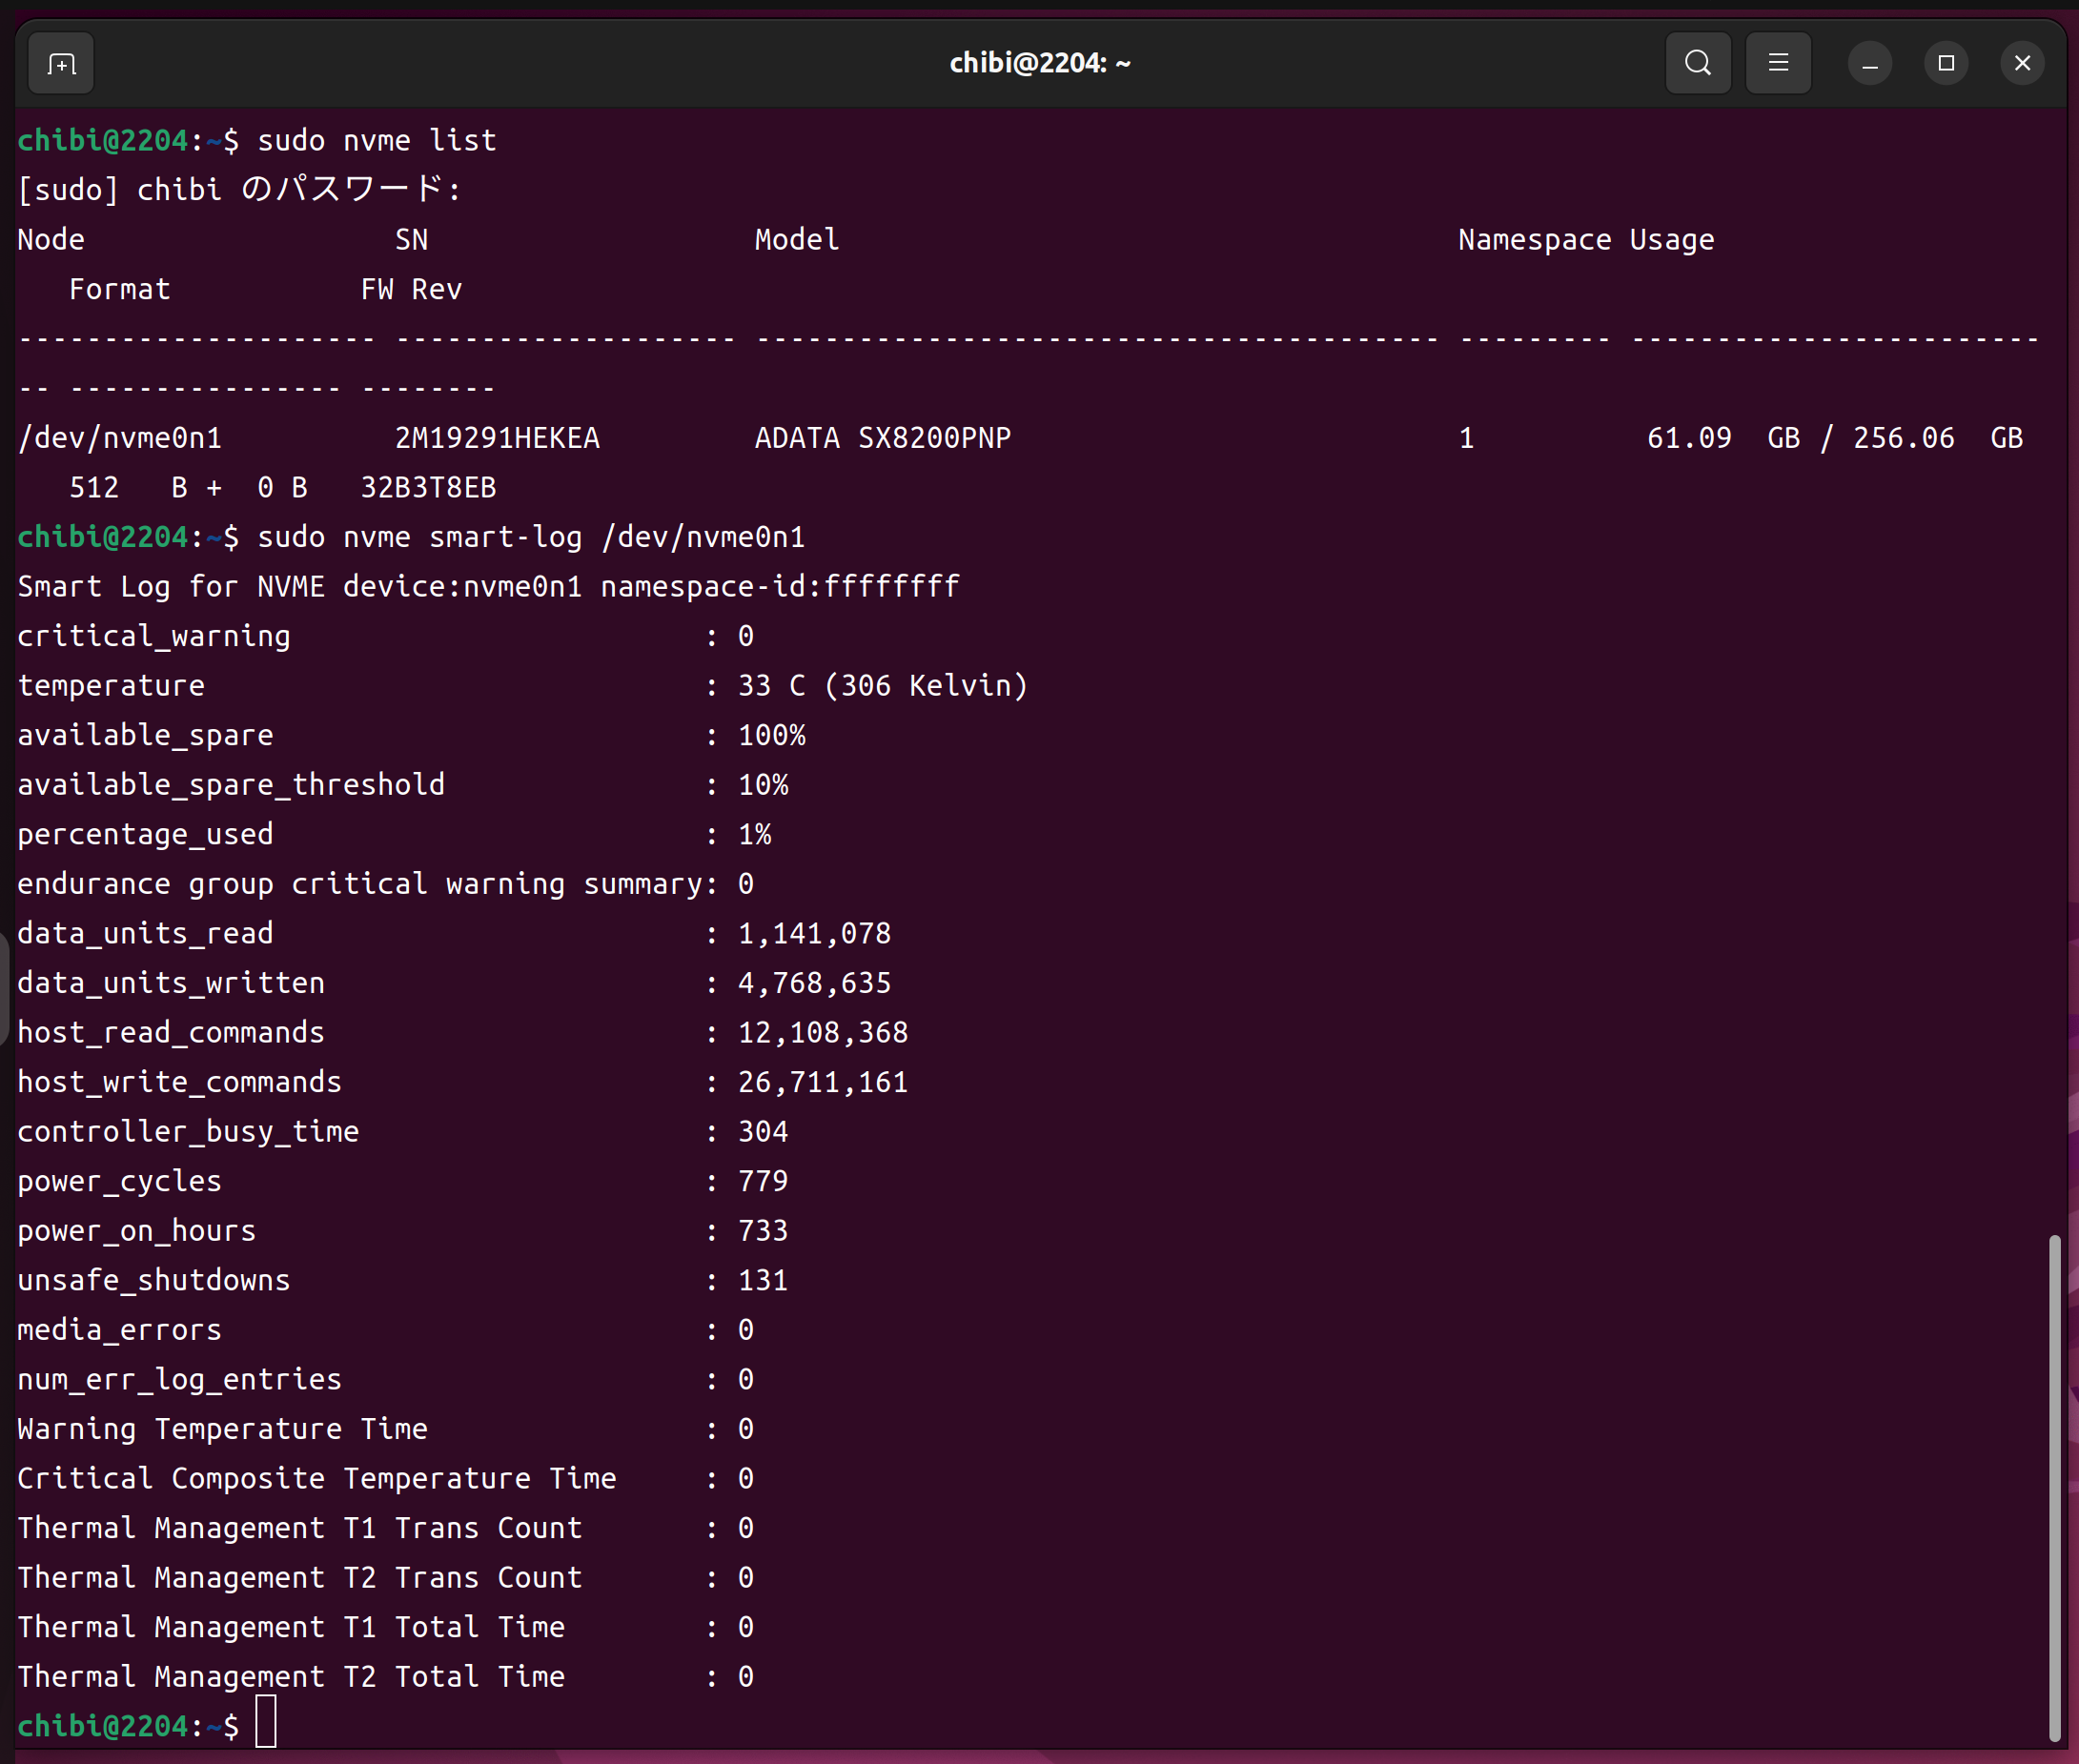2079x1764 pixels.
Task: Click the terminal search icon
Action: (x=1697, y=64)
